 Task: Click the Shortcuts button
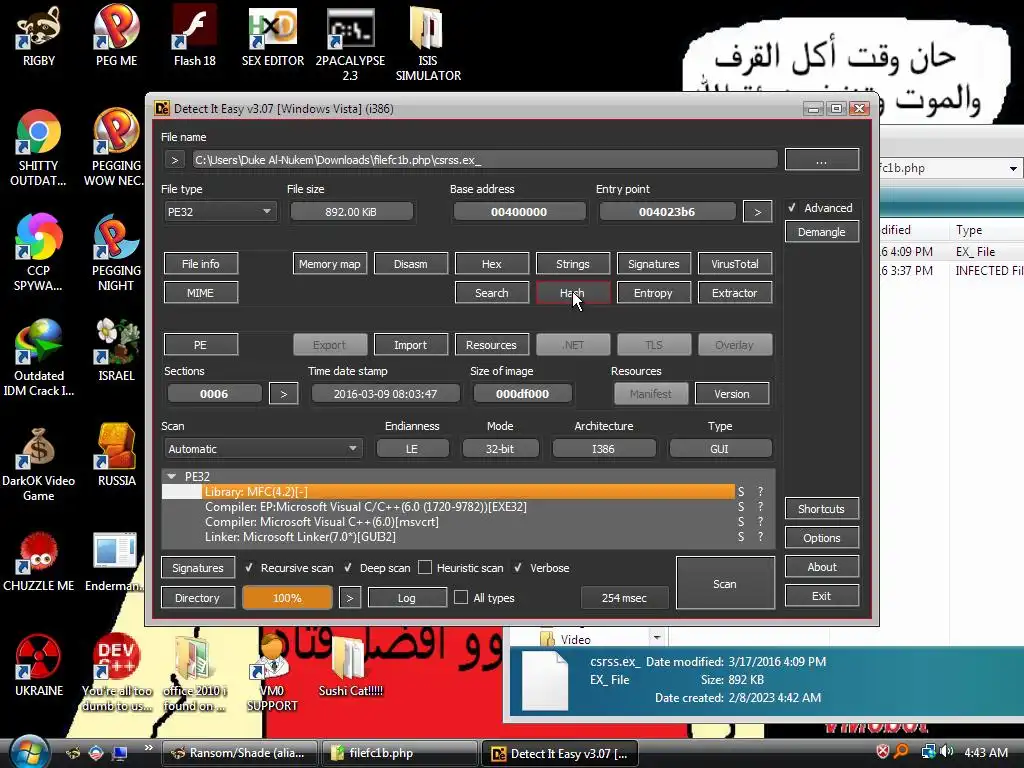pyautogui.click(x=822, y=509)
